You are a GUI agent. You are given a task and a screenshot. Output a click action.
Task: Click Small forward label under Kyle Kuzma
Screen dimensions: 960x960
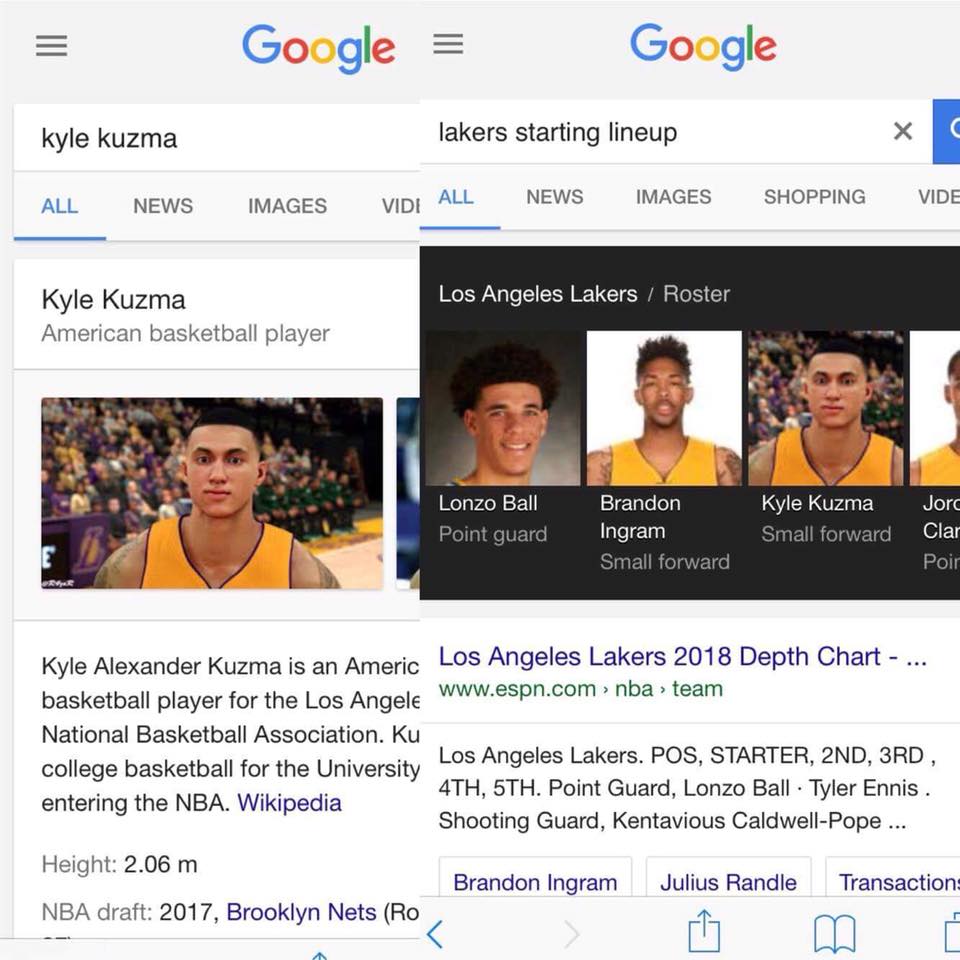[x=826, y=534]
